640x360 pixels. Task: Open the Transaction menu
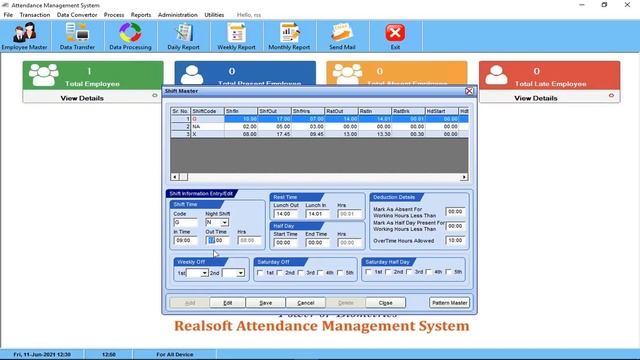point(35,15)
